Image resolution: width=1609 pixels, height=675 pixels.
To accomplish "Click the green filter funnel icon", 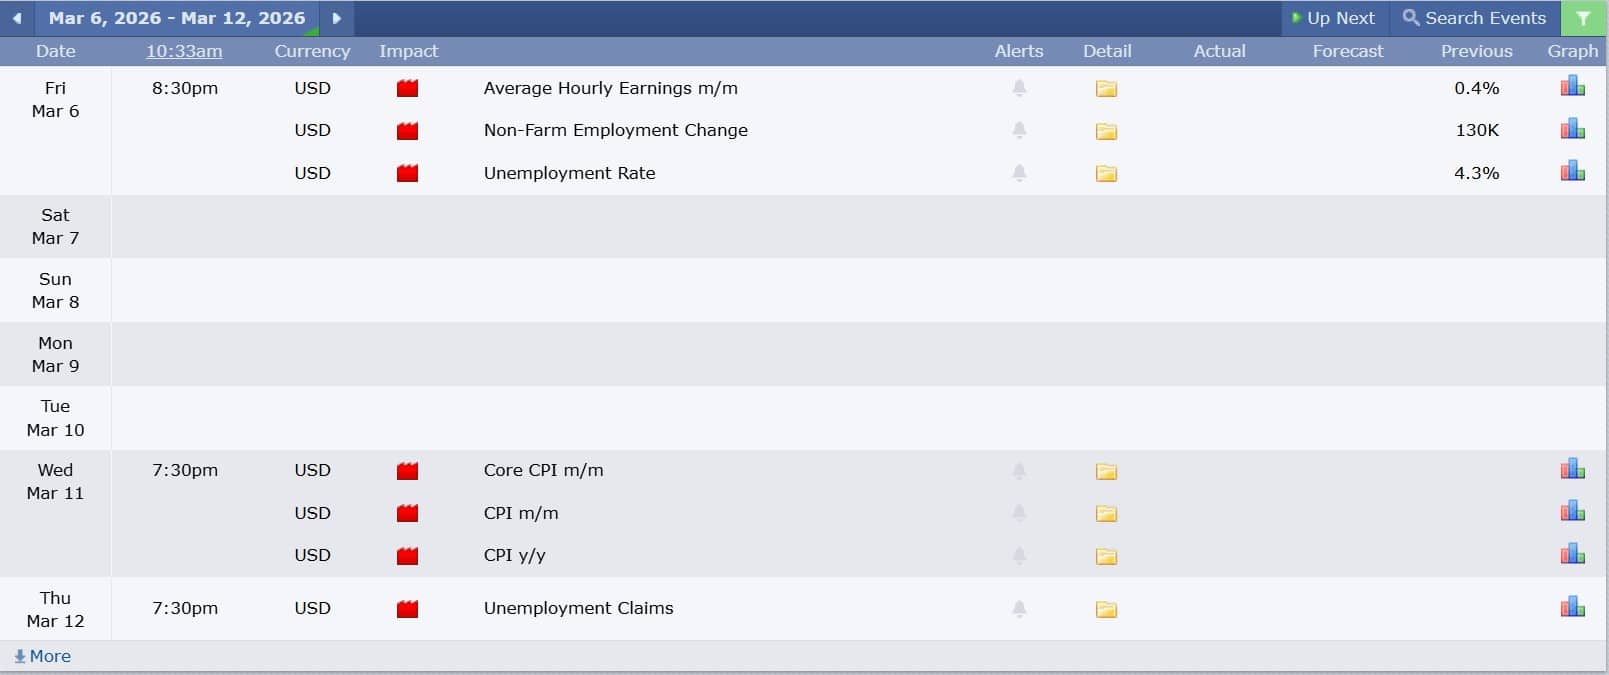I will [1583, 18].
